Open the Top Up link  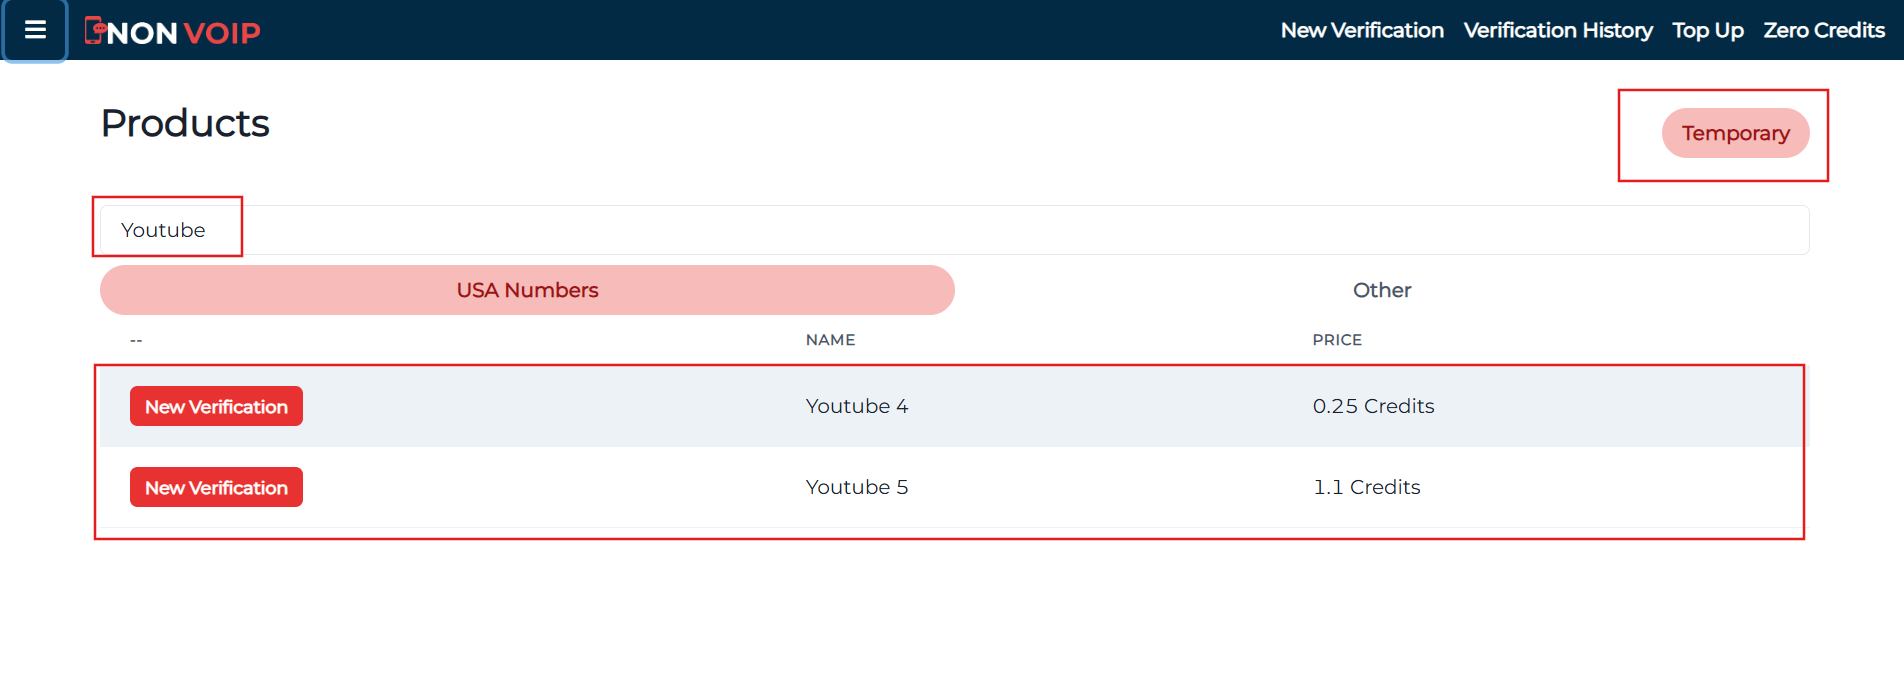1707,31
